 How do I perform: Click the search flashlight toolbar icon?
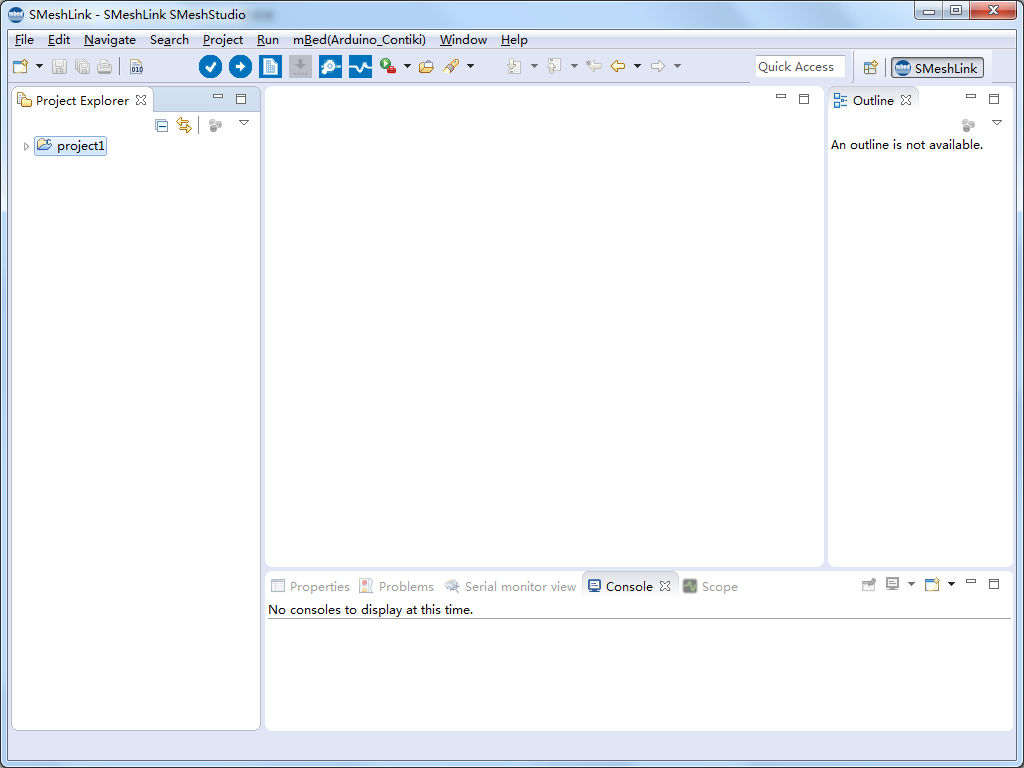coord(451,66)
